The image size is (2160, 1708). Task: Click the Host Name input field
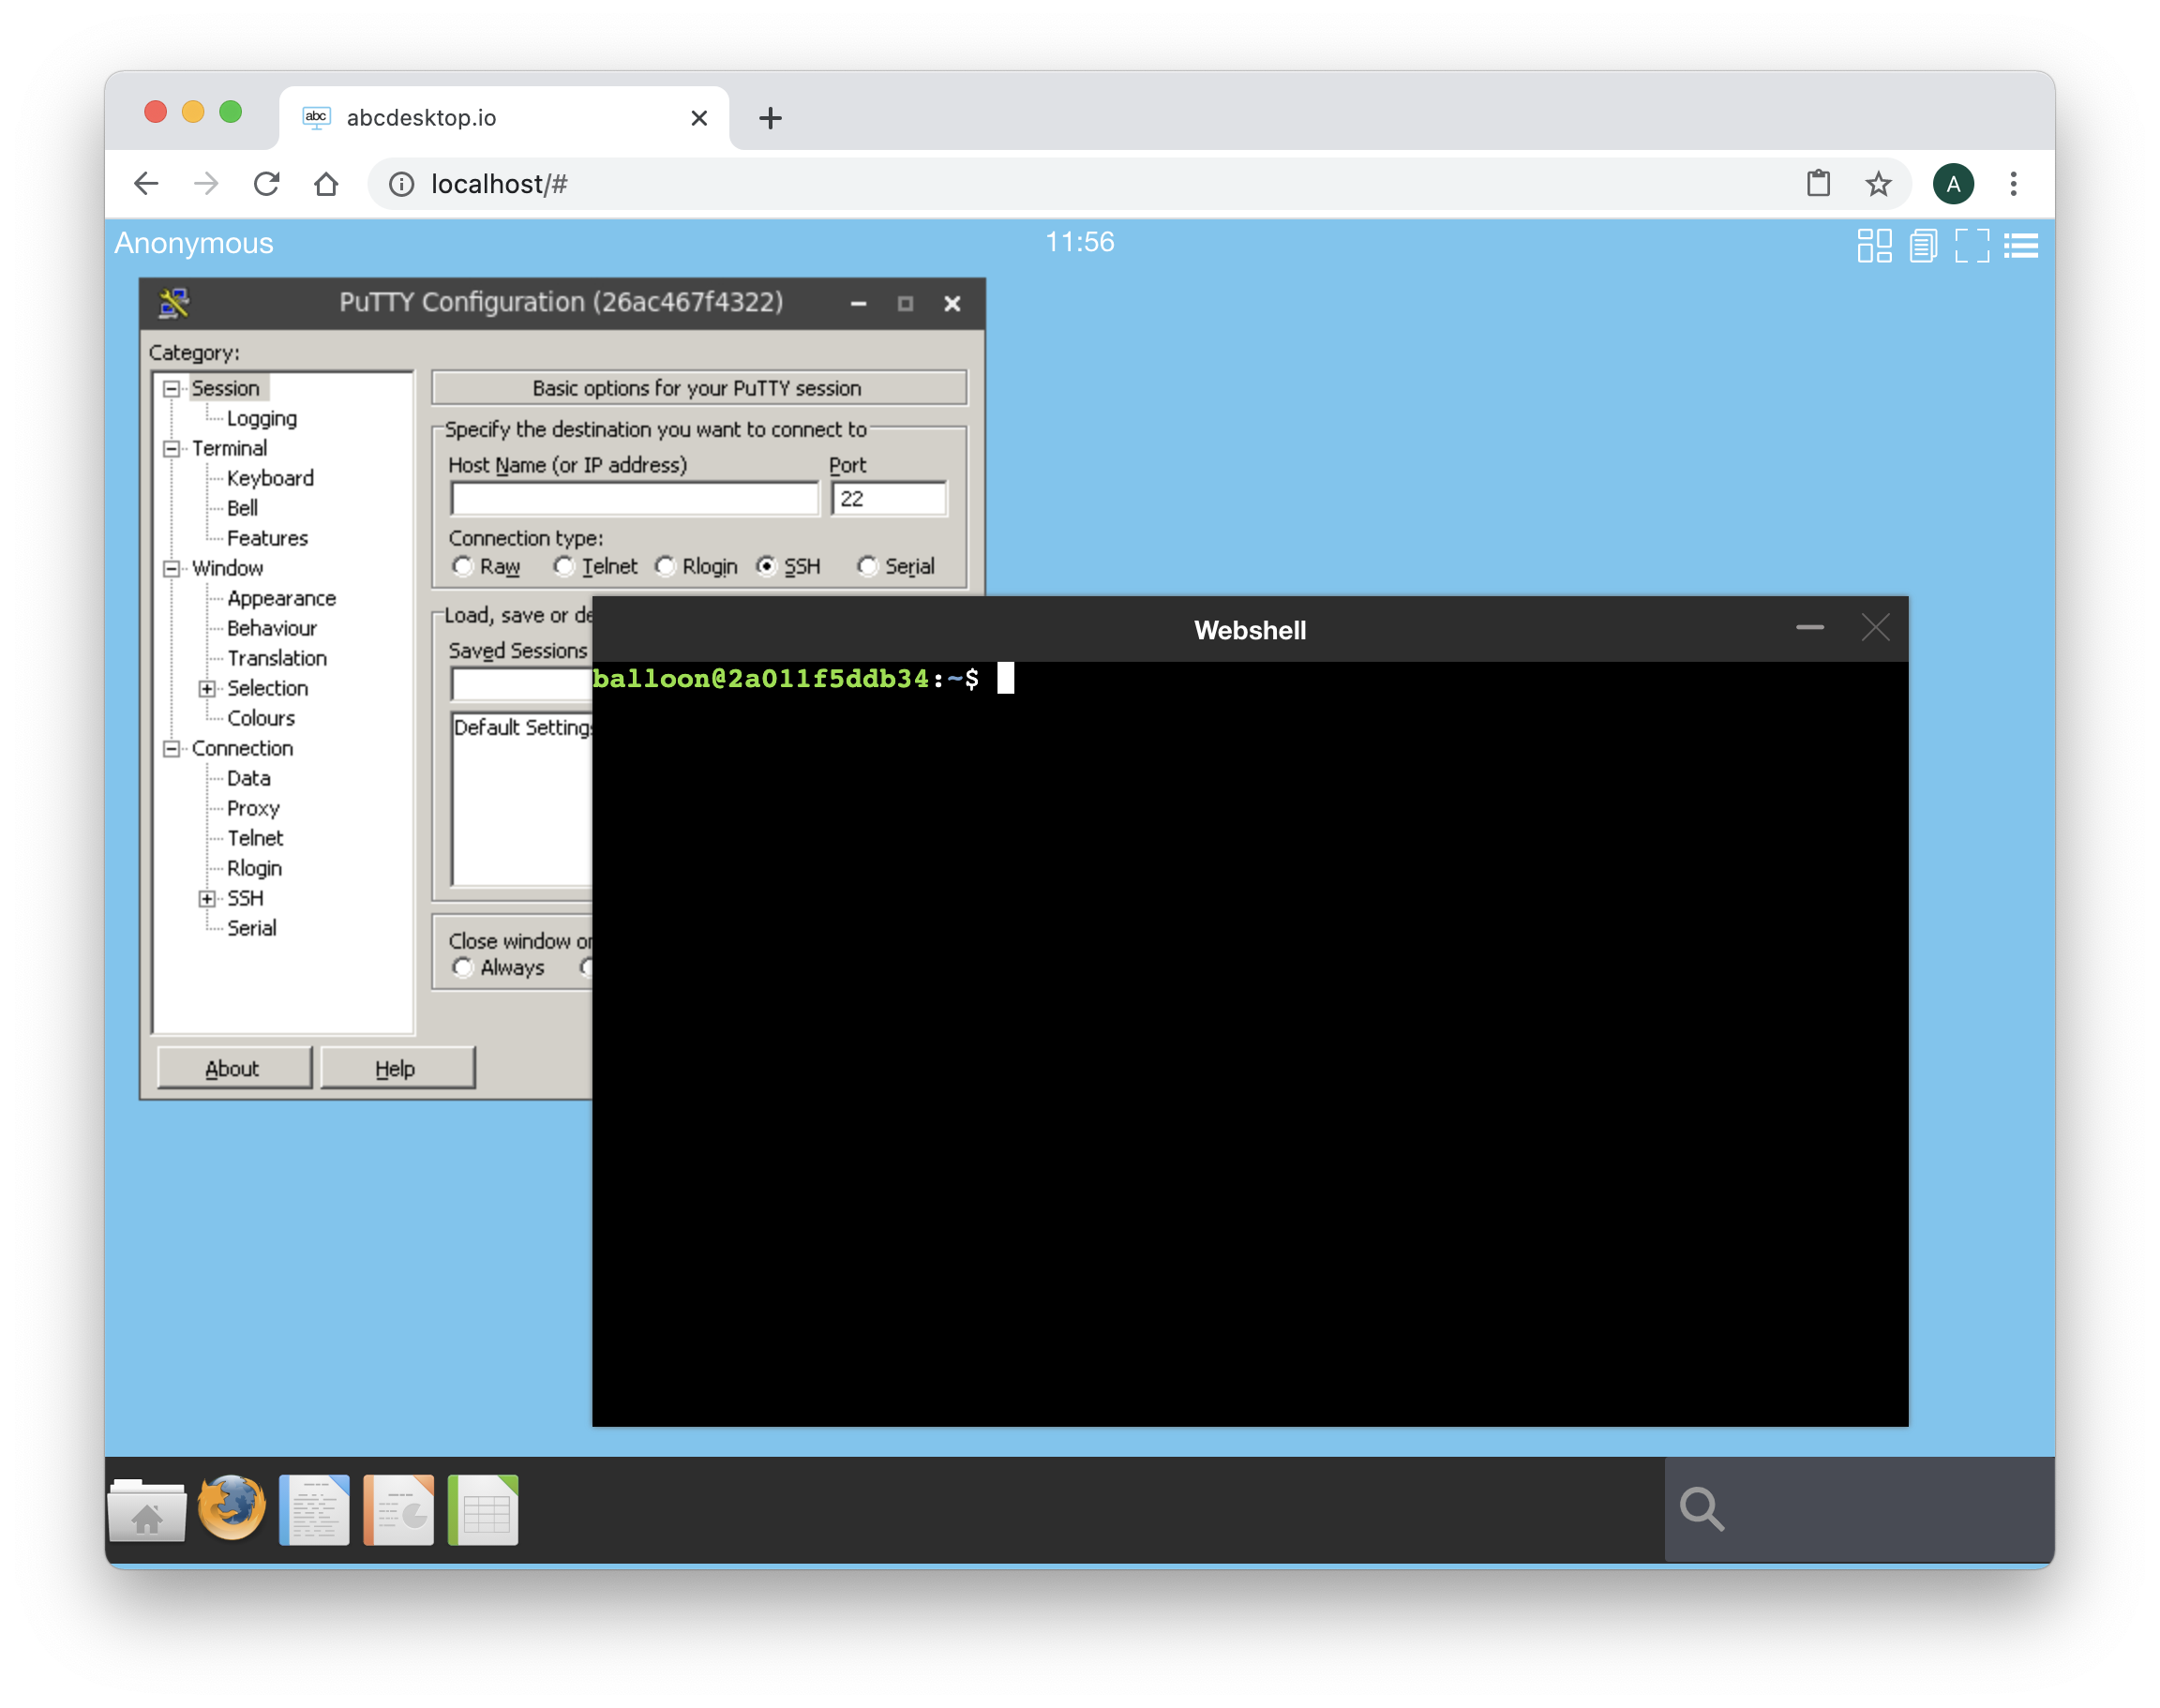pos(635,499)
